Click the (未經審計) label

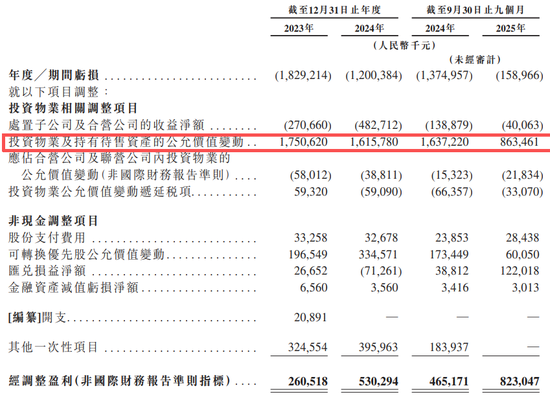475,59
